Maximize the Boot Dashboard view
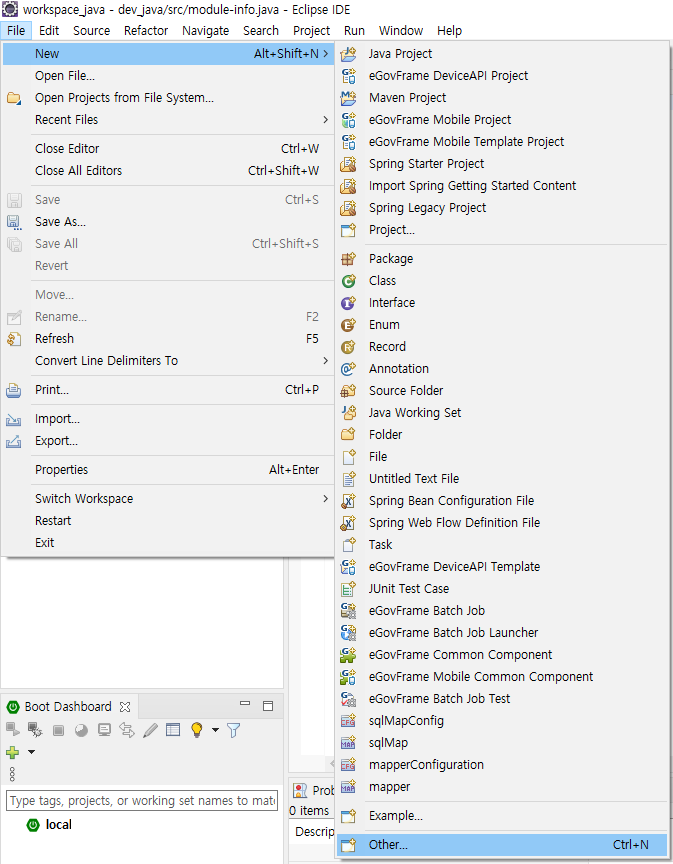Screen dimensions: 673x864 click(x=268, y=706)
